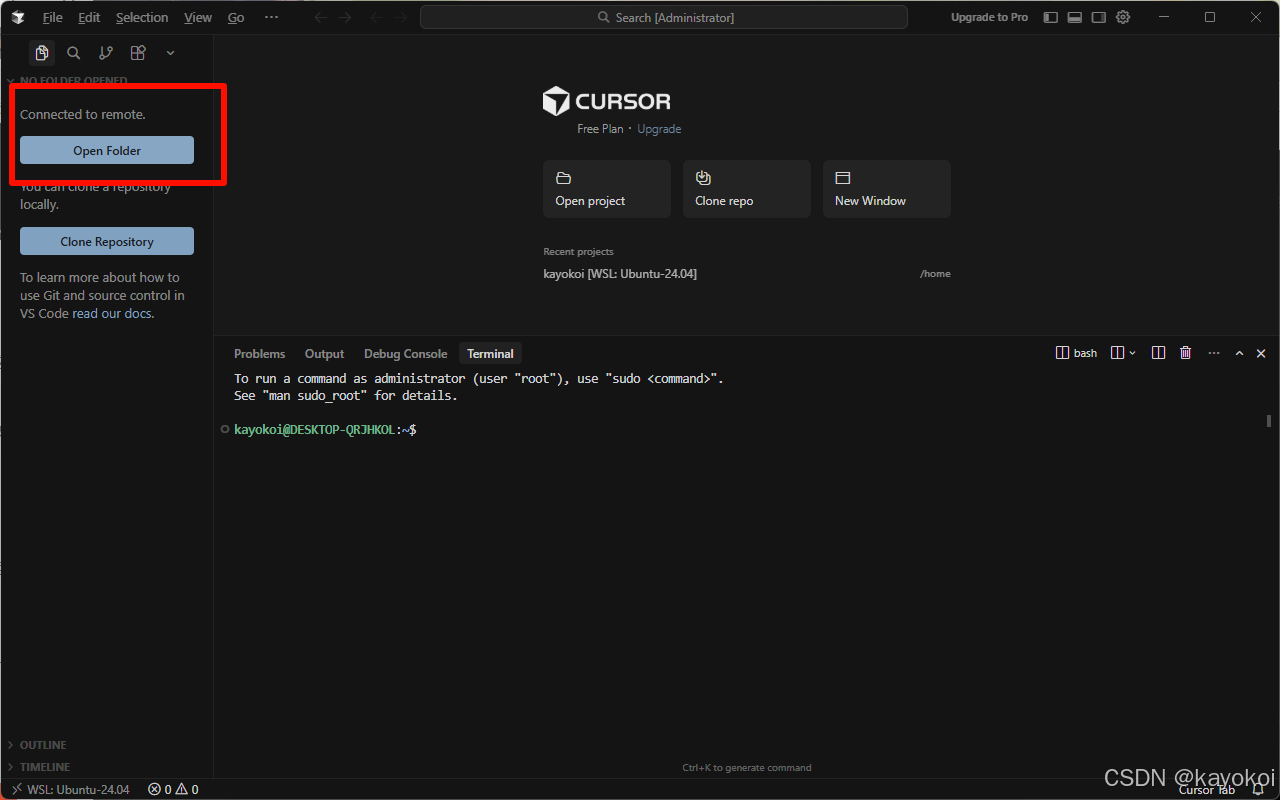The width and height of the screenshot is (1280, 800).
Task: Open recent project kayokoi [WSL: Ubuntu-24.04]
Action: (x=620, y=274)
